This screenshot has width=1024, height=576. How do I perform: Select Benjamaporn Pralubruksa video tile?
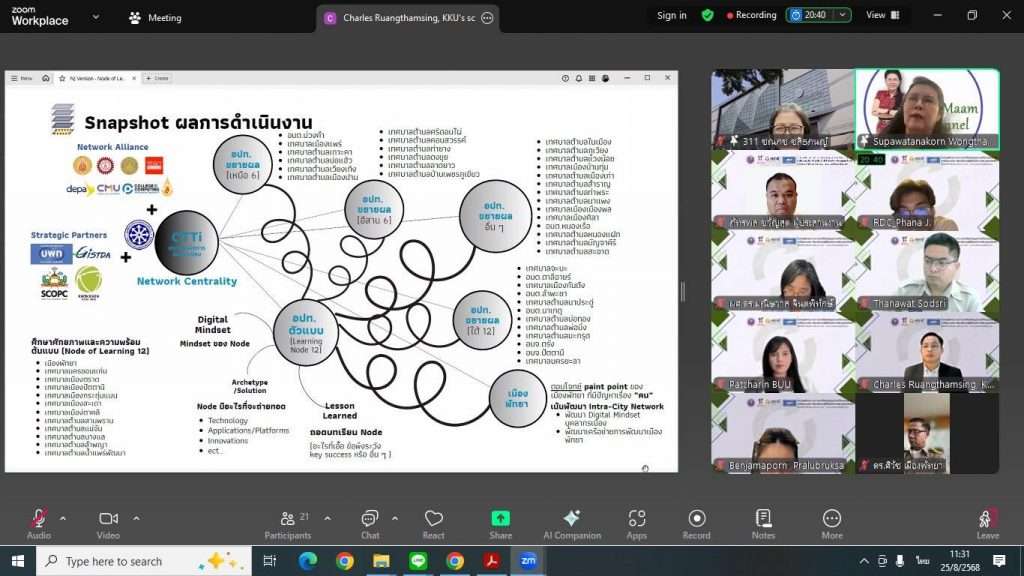coord(783,434)
